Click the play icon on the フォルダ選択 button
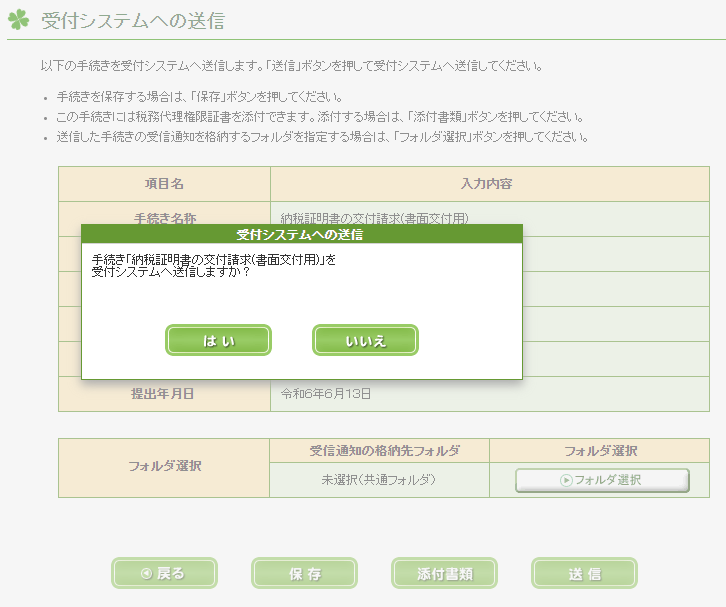 (x=566, y=480)
